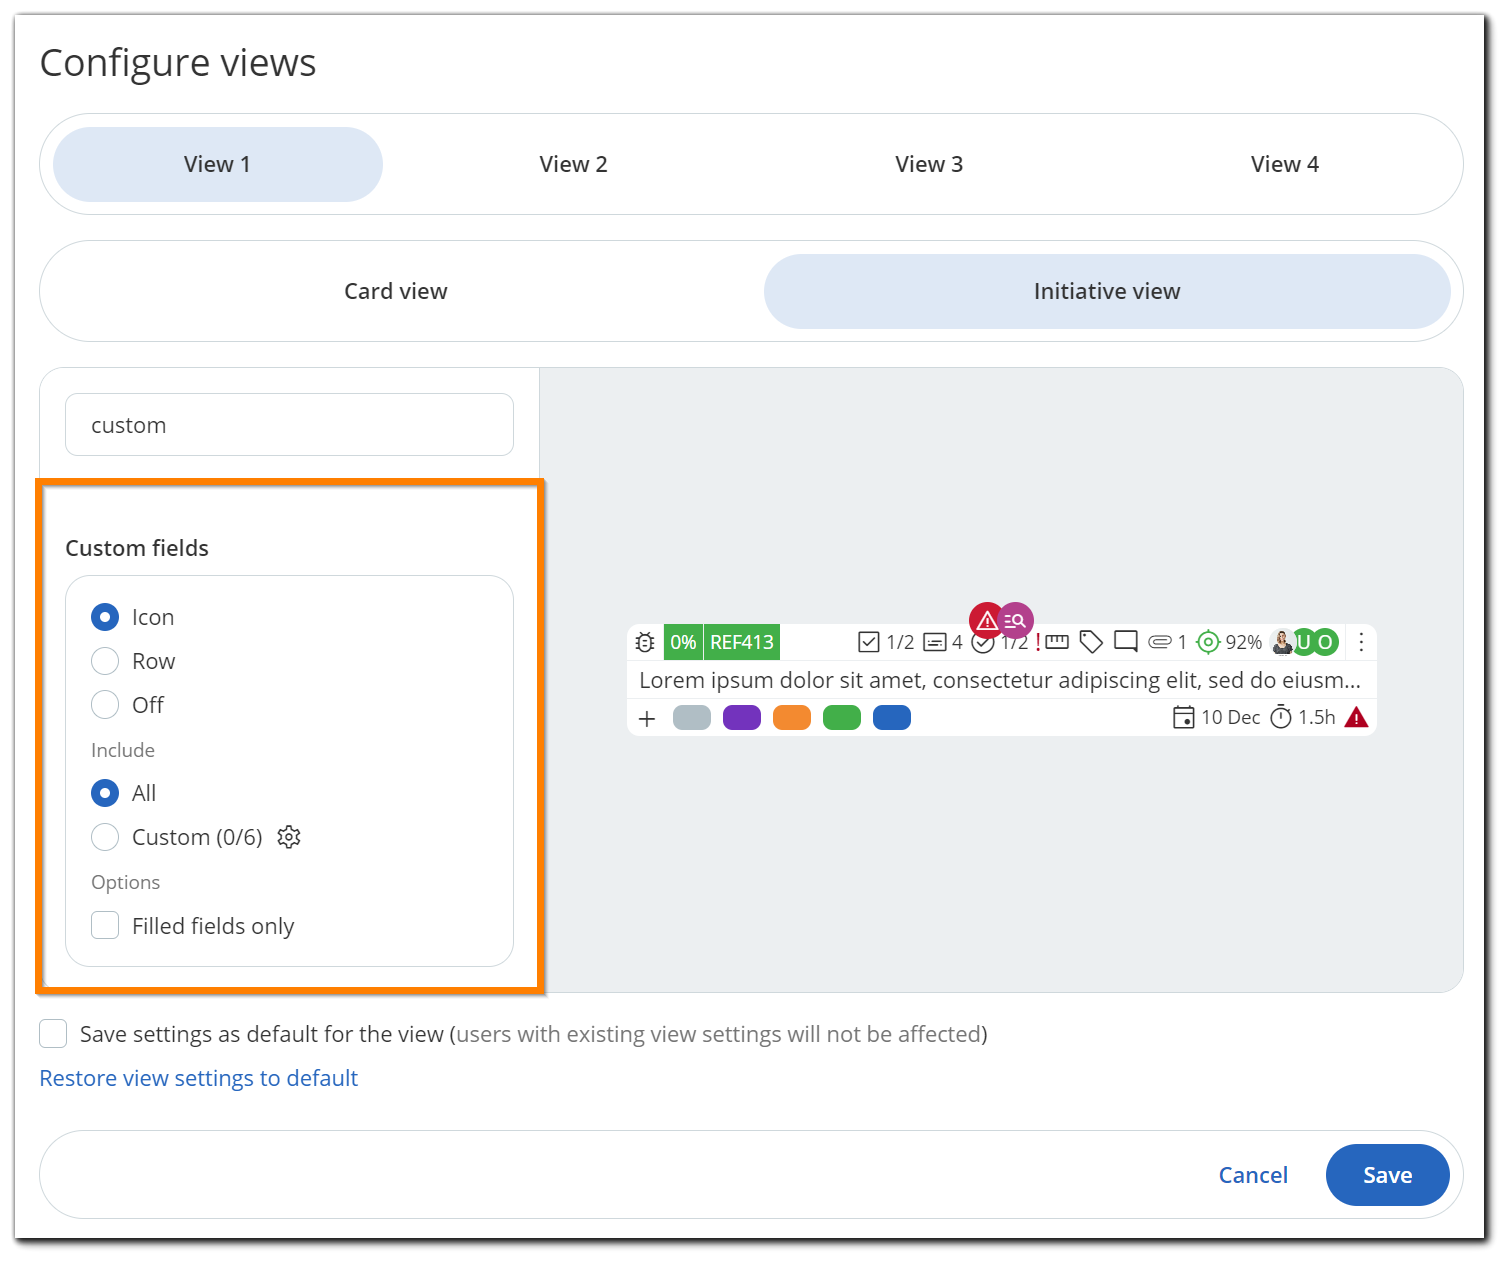The height and width of the screenshot is (1265, 1511).
Task: Switch to the View 2 tab
Action: pyautogui.click(x=573, y=164)
